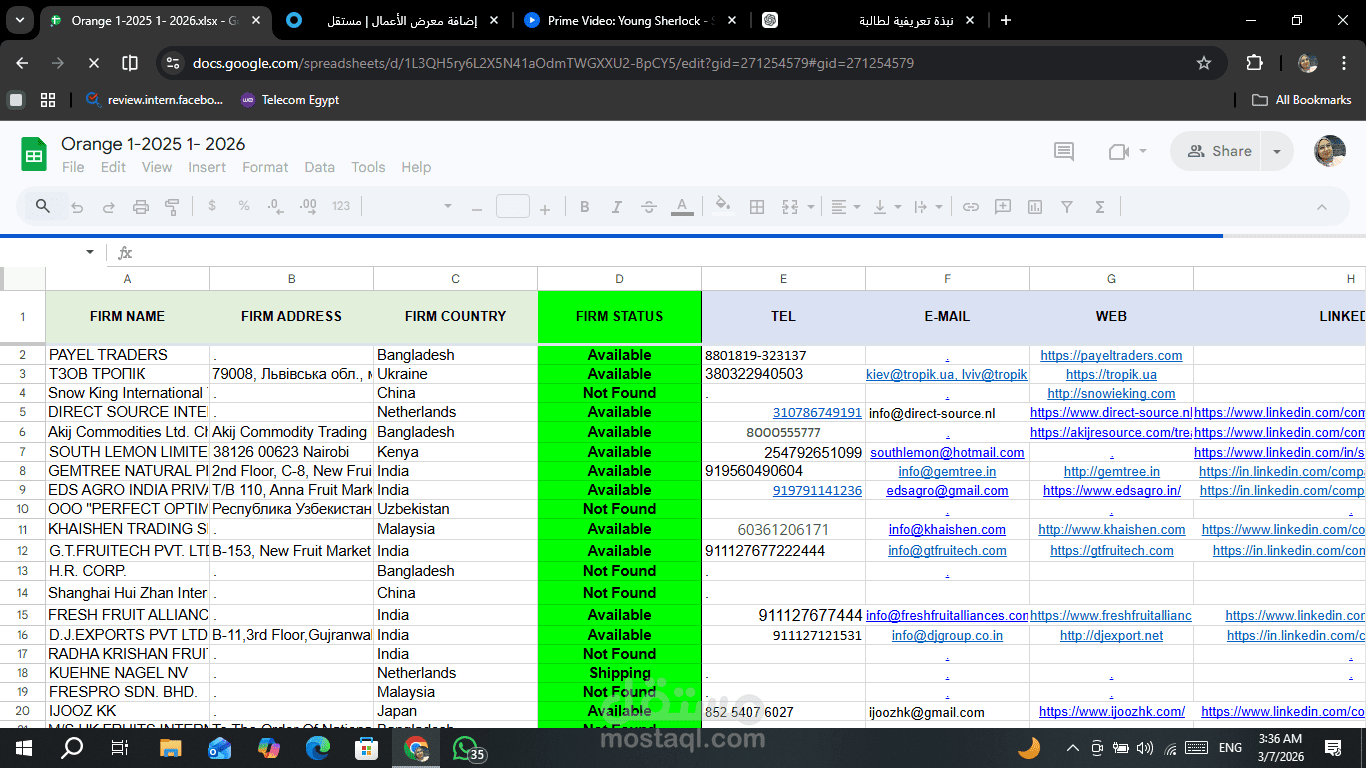
Task: Click the Undo arrow icon
Action: (x=77, y=207)
